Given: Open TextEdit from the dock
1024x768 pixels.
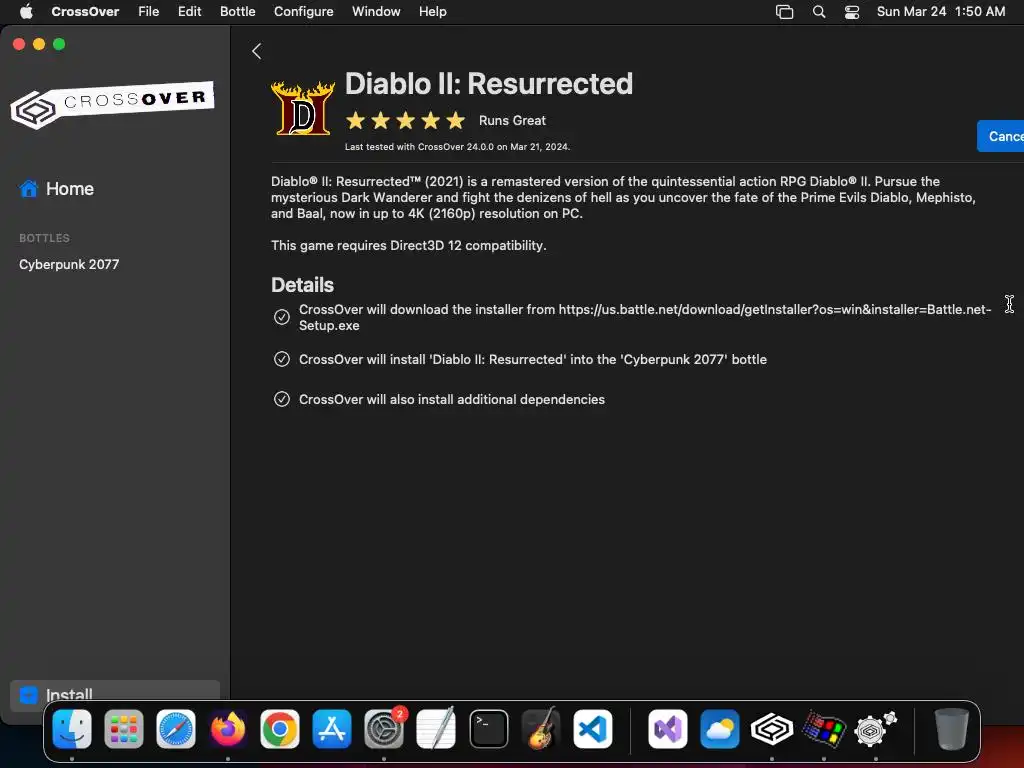Looking at the screenshot, I should (436, 729).
